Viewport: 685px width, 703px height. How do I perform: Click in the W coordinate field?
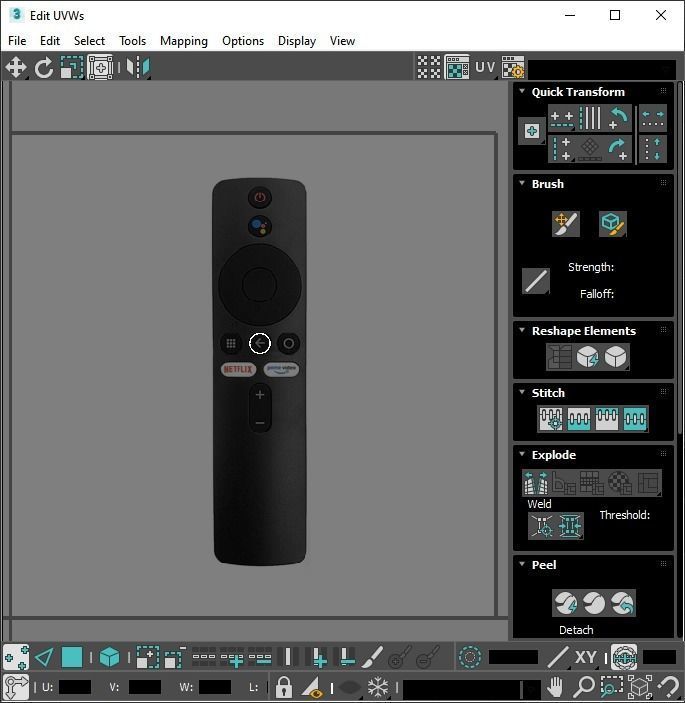coord(215,687)
